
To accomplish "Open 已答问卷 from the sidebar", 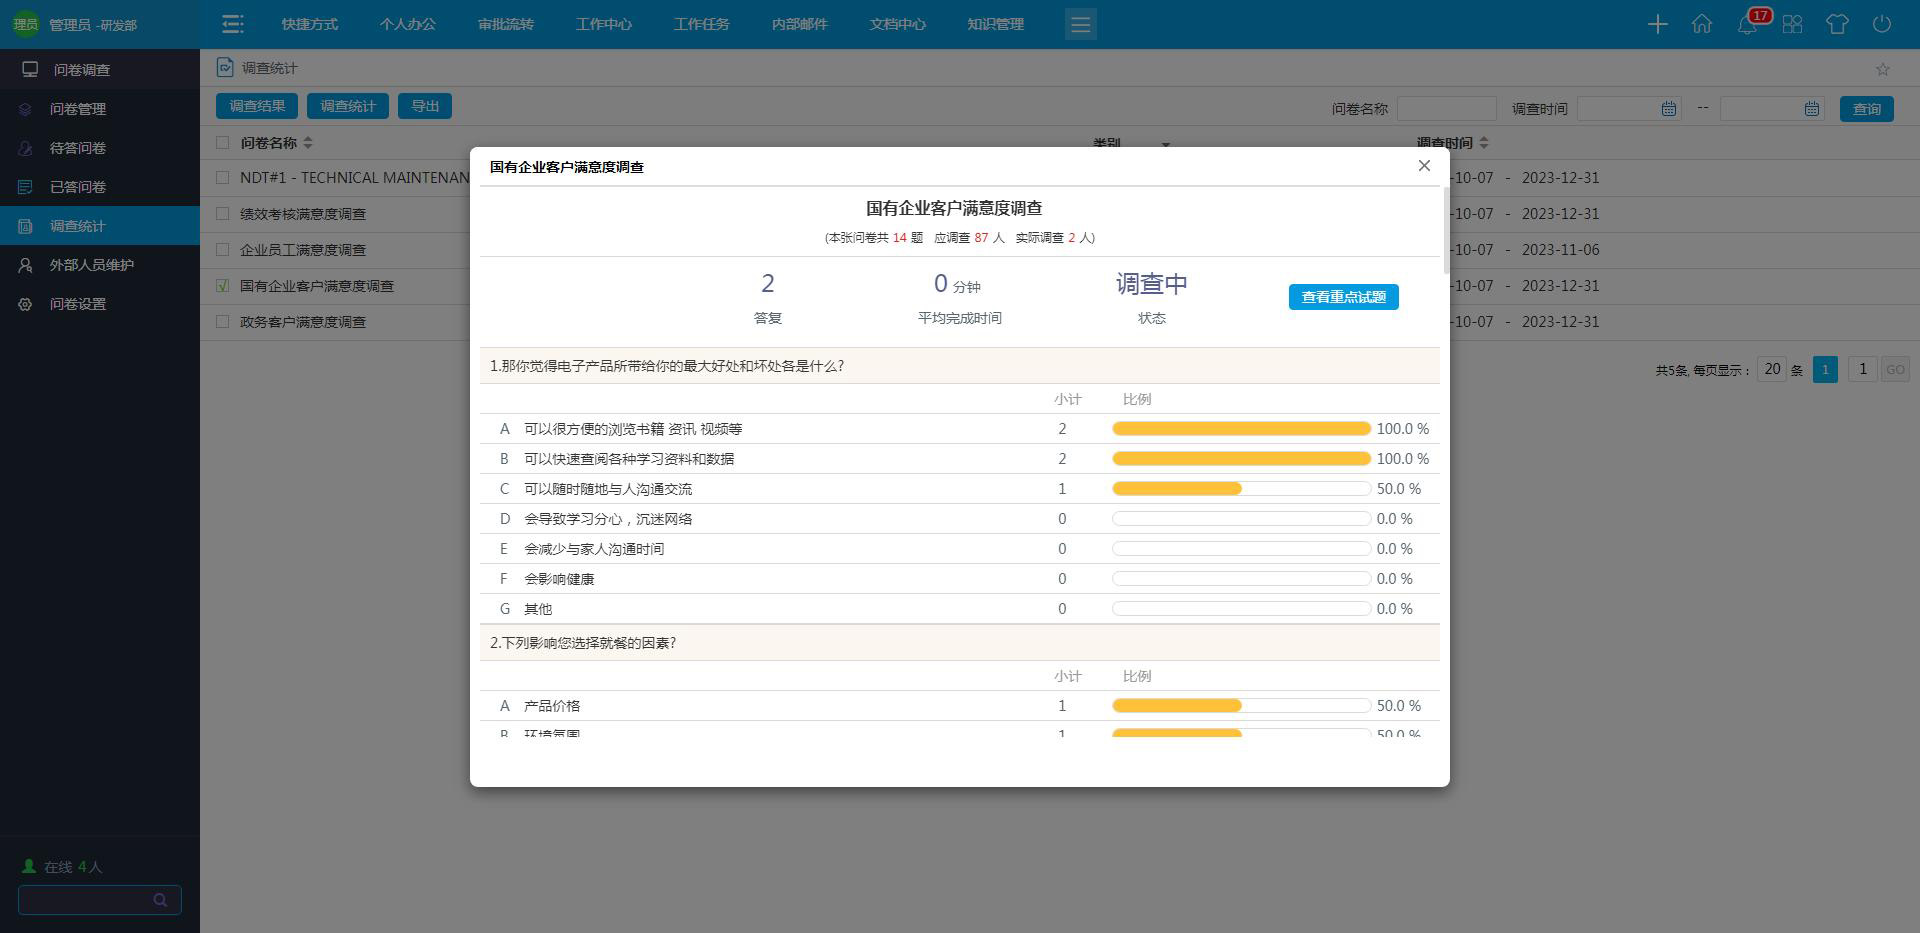I will point(77,186).
